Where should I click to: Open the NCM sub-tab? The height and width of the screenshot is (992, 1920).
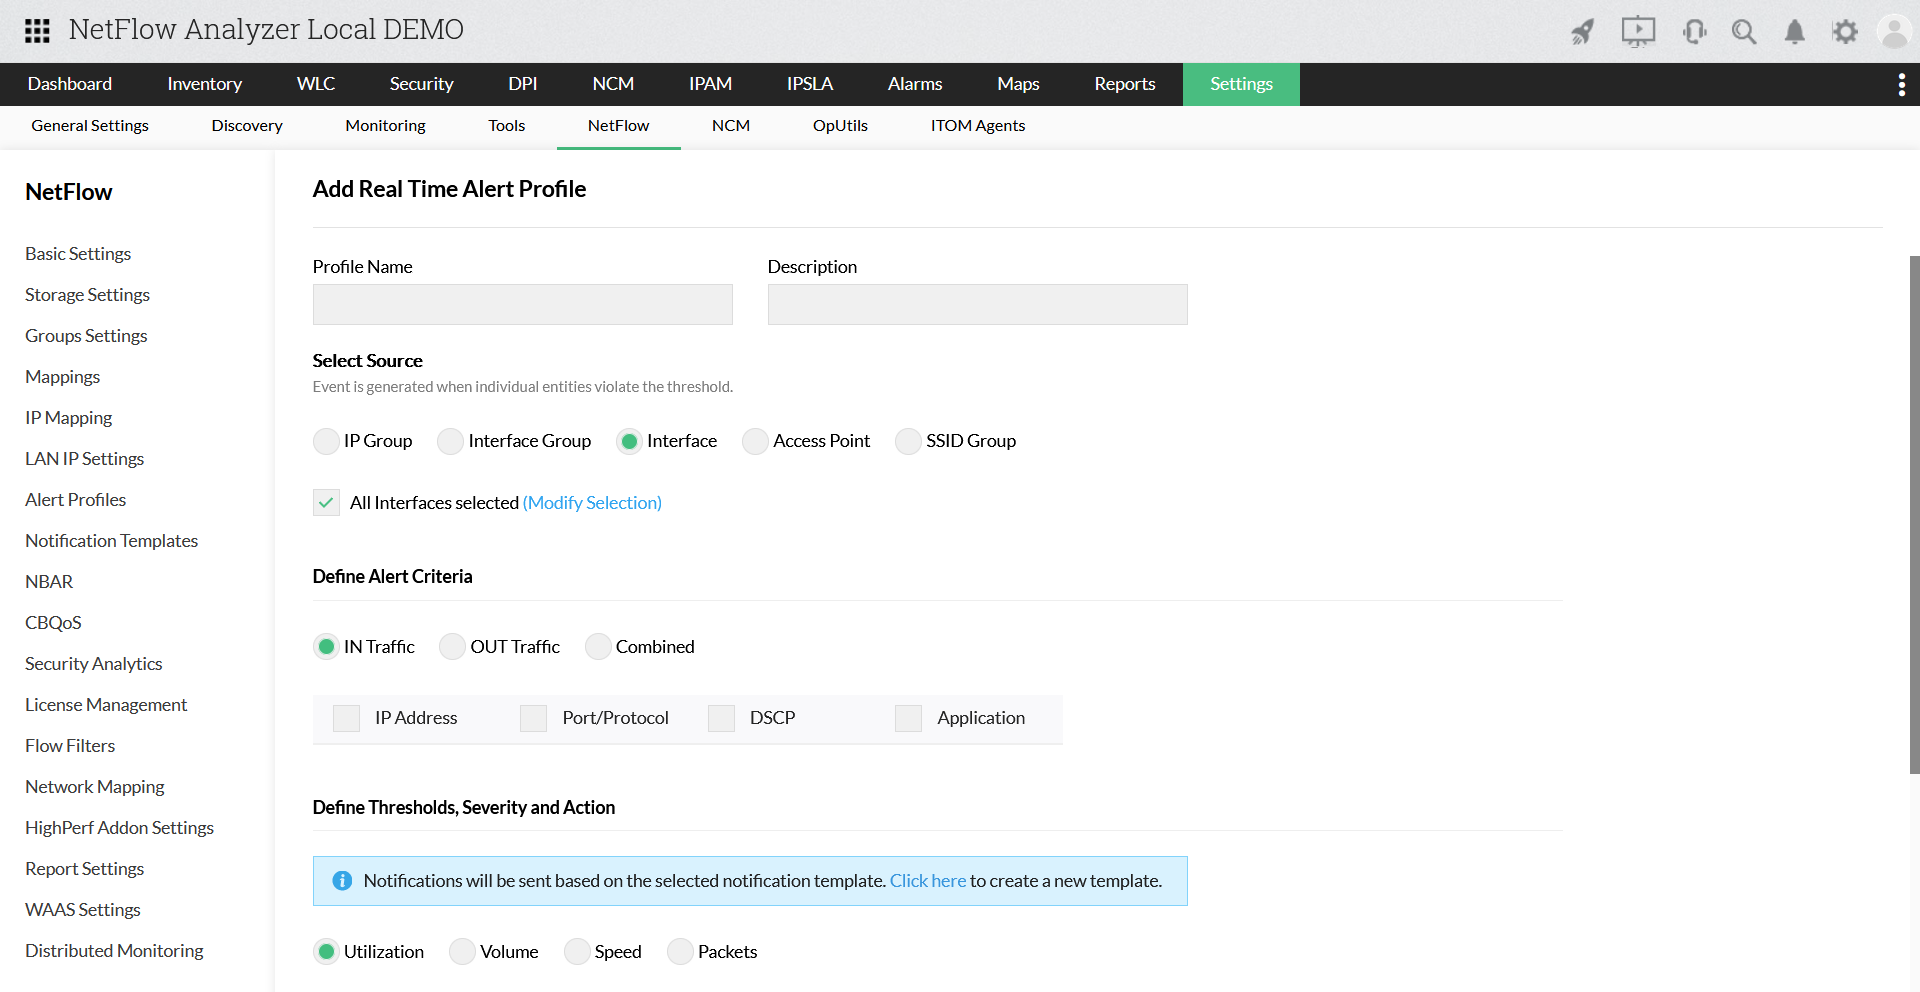click(x=731, y=126)
